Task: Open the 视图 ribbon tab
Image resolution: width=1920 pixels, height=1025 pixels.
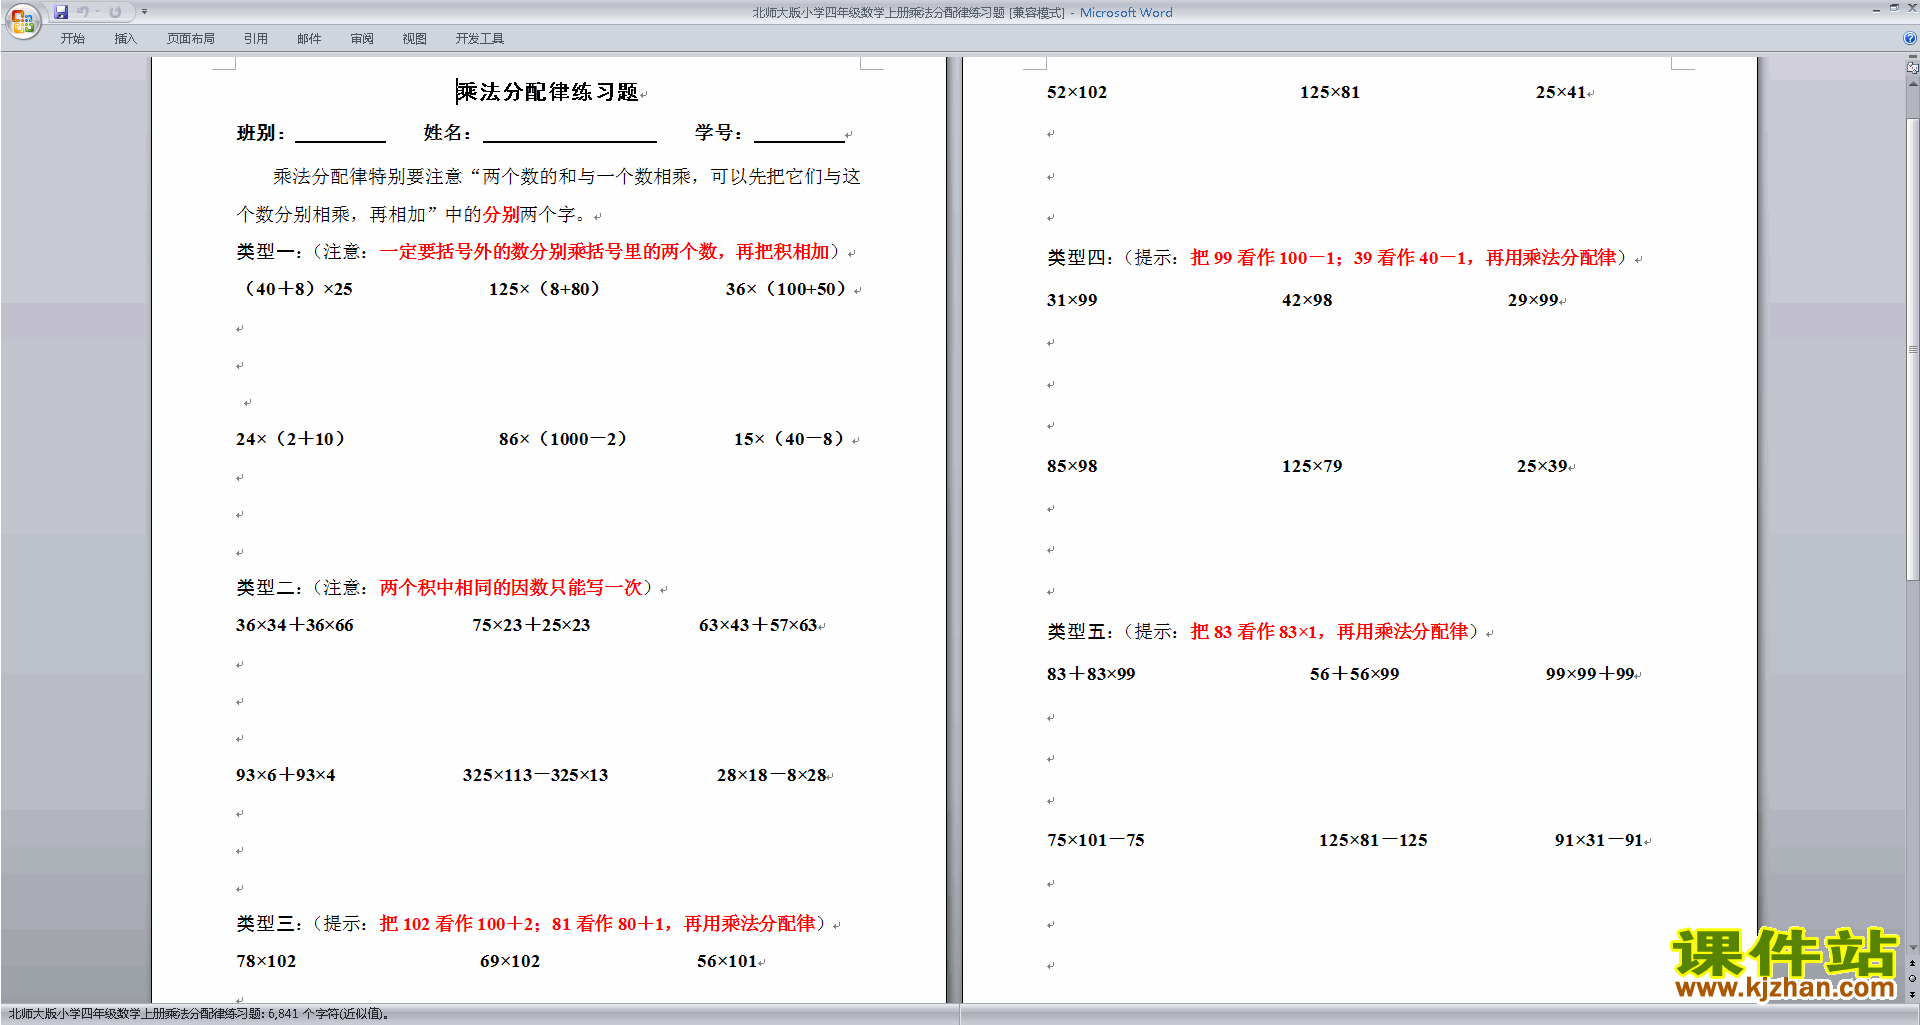Action: pyautogui.click(x=414, y=38)
